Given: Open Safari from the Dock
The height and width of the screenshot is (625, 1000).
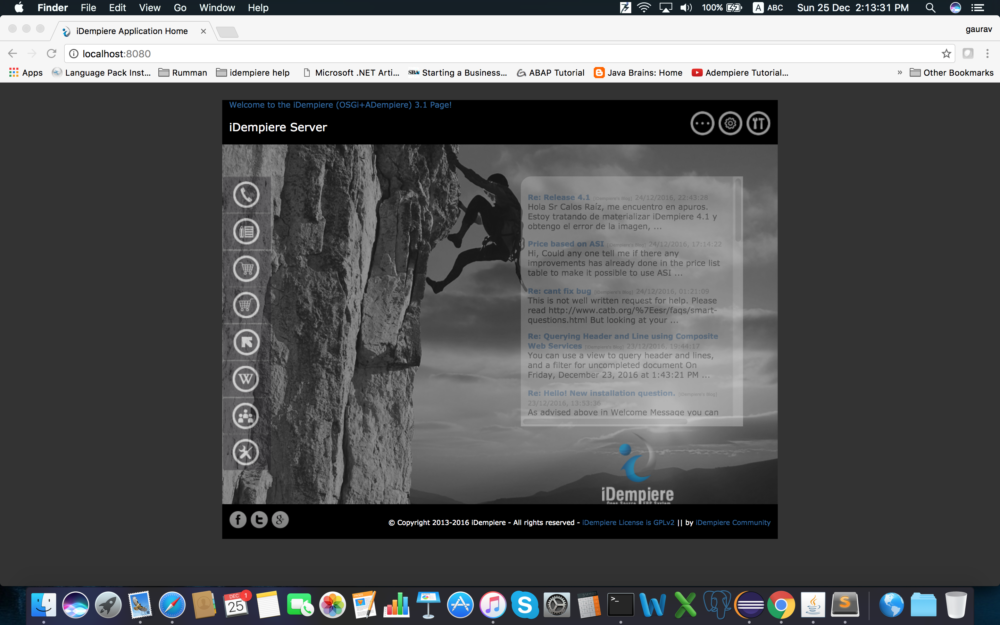Looking at the screenshot, I should 172,605.
